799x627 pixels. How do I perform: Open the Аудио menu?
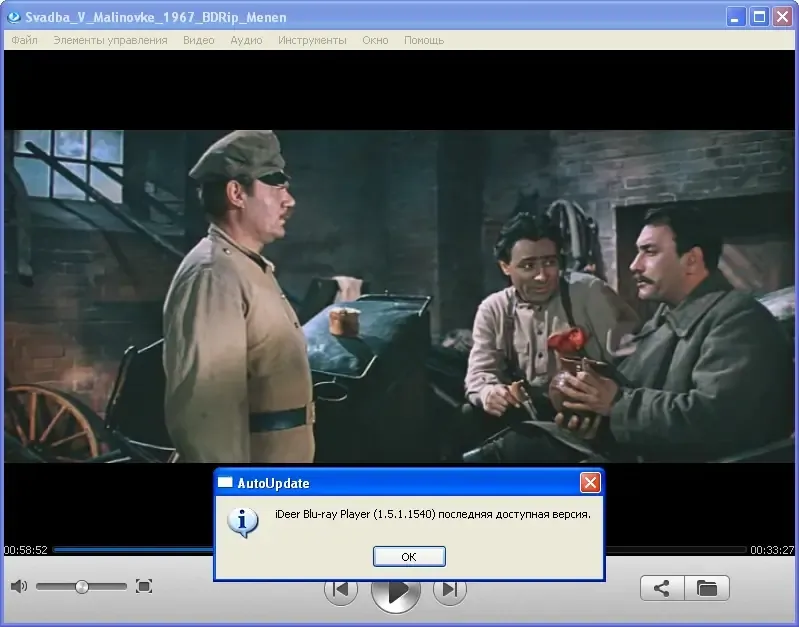pyautogui.click(x=246, y=40)
